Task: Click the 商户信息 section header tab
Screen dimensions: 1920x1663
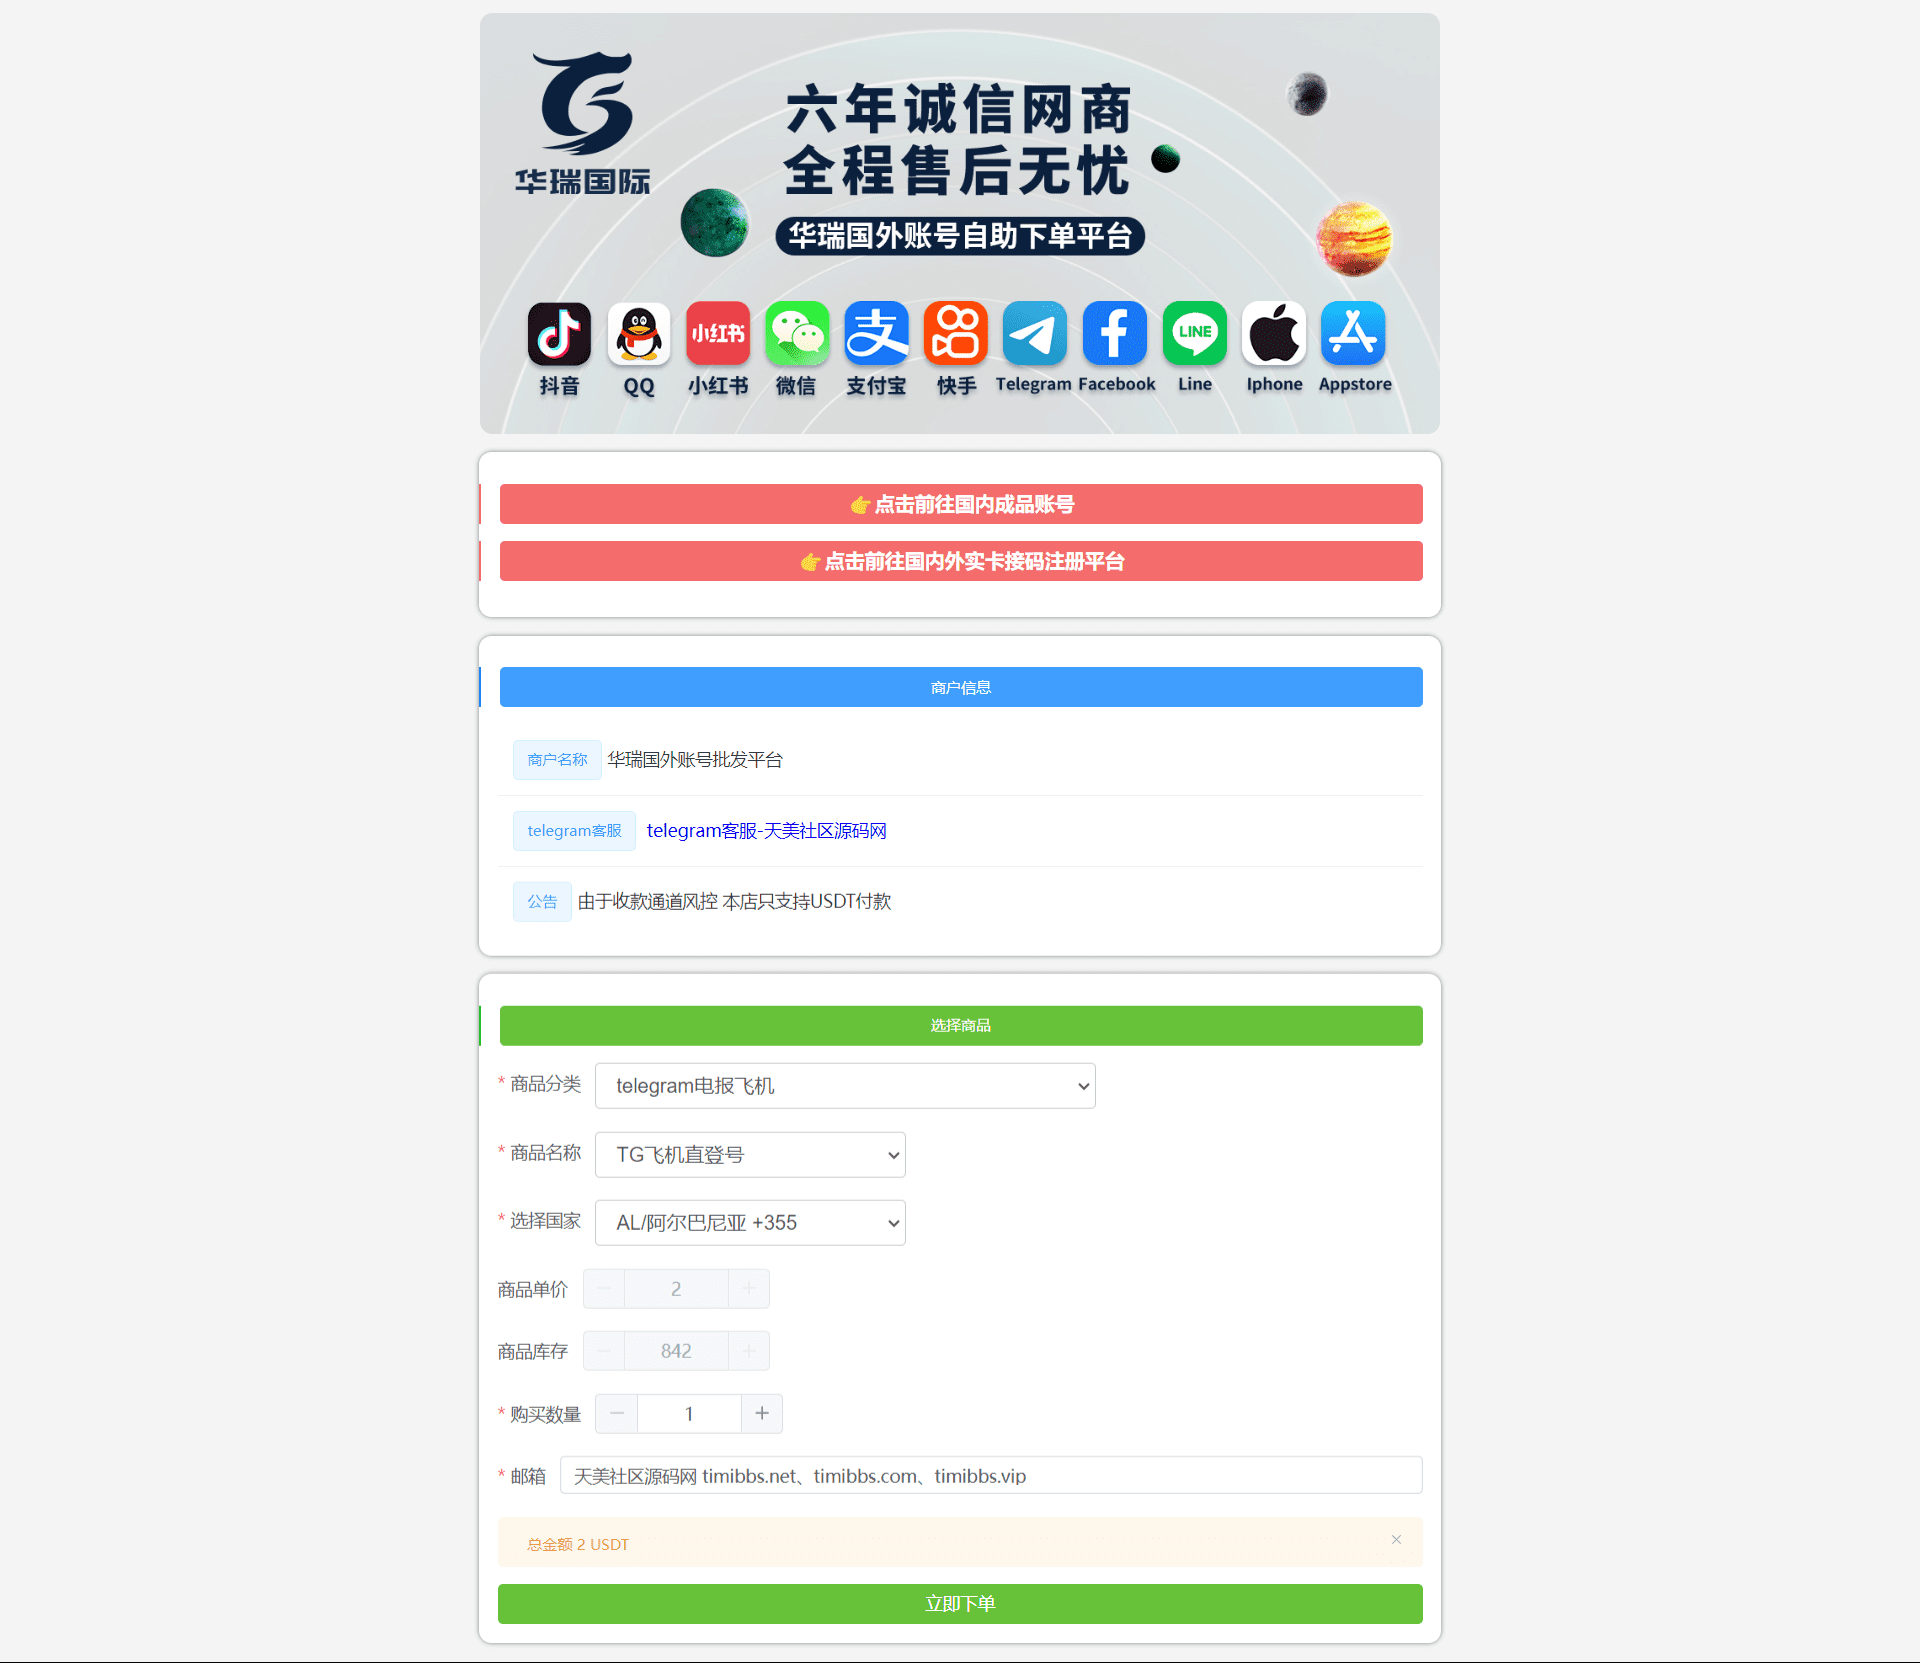Action: point(960,687)
